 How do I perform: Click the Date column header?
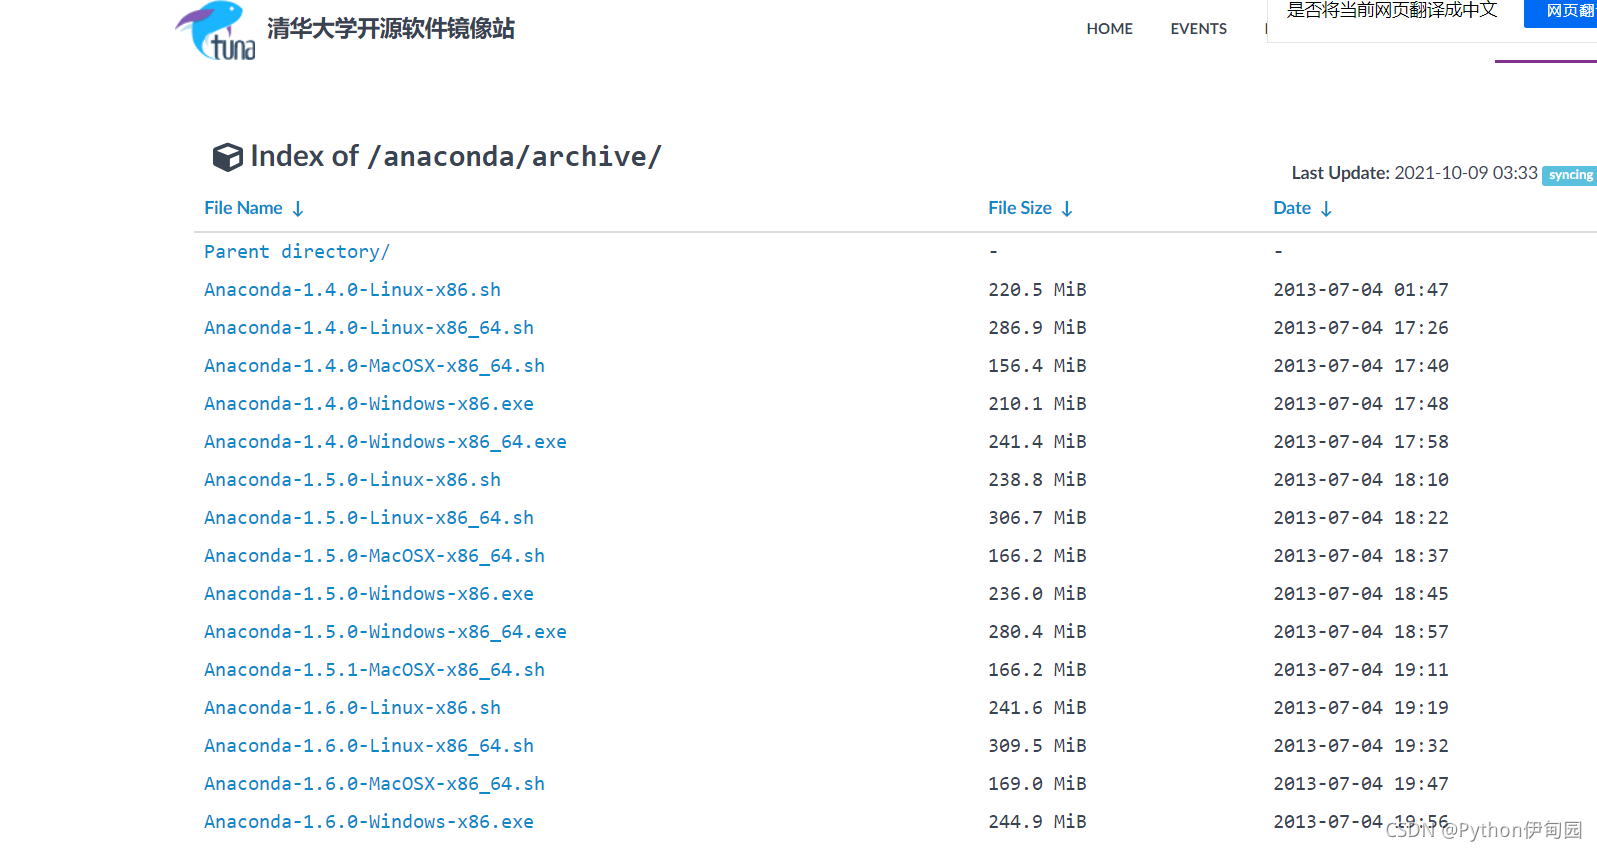[x=1291, y=208]
